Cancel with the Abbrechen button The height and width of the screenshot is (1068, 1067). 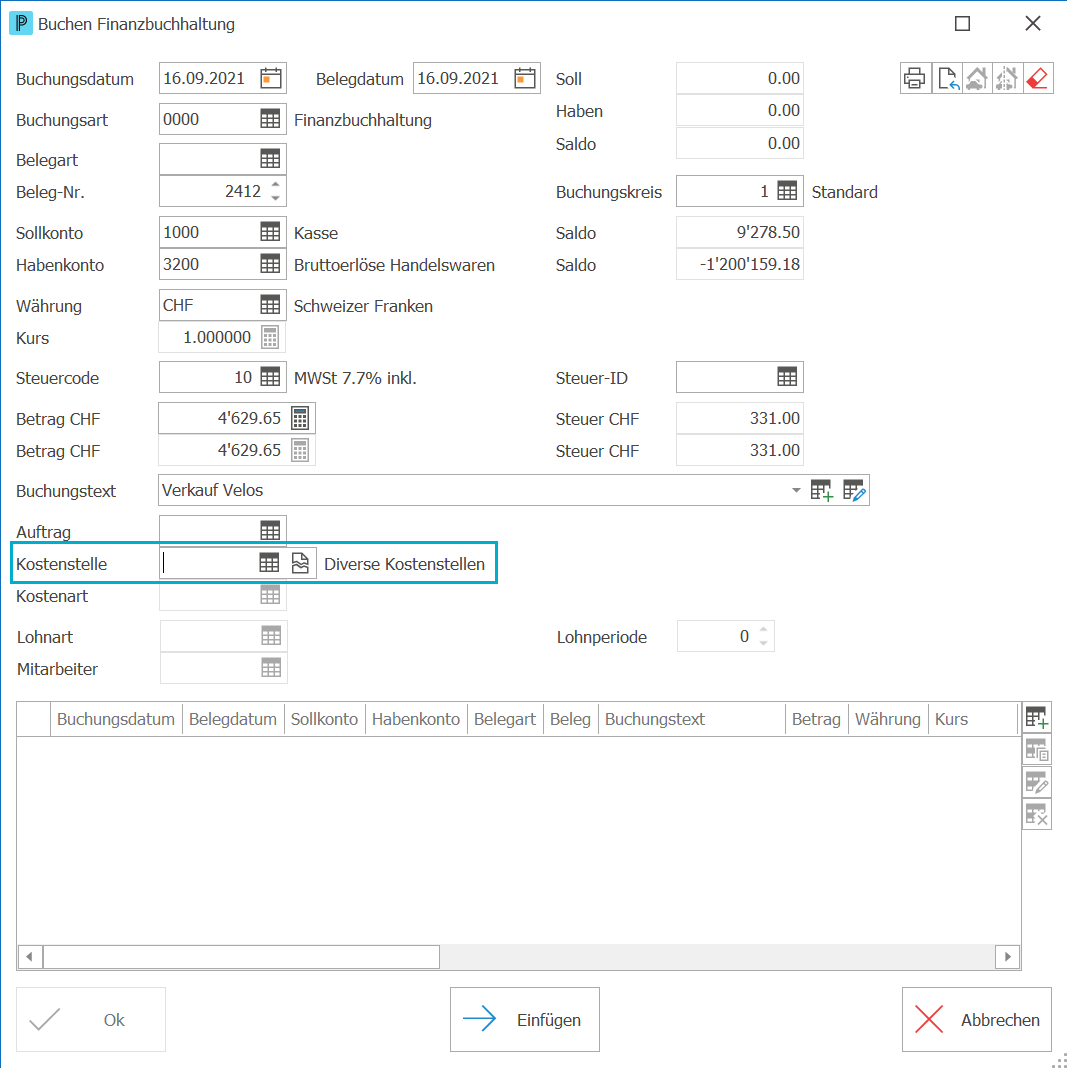point(976,1020)
